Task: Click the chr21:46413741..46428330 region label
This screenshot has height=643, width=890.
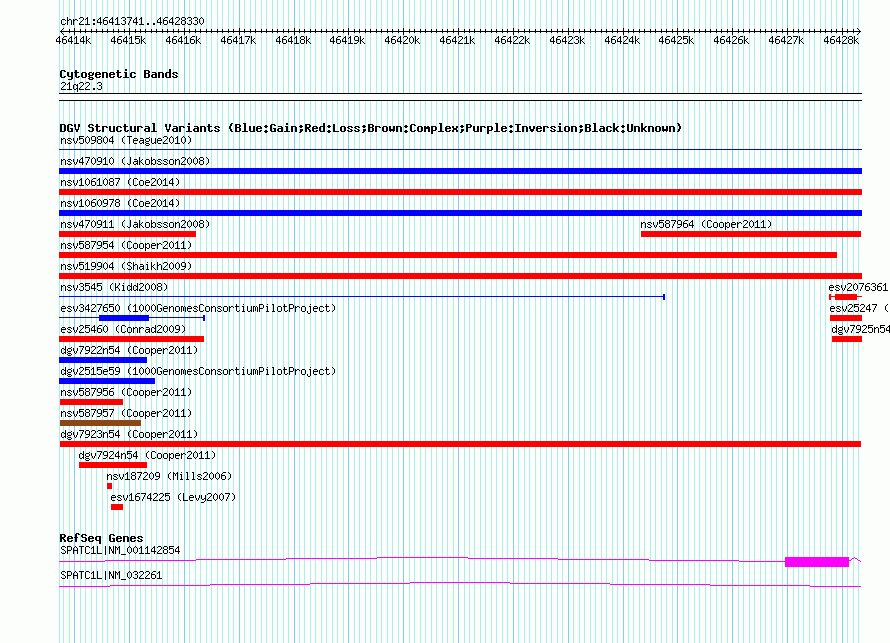Action: pyautogui.click(x=132, y=21)
